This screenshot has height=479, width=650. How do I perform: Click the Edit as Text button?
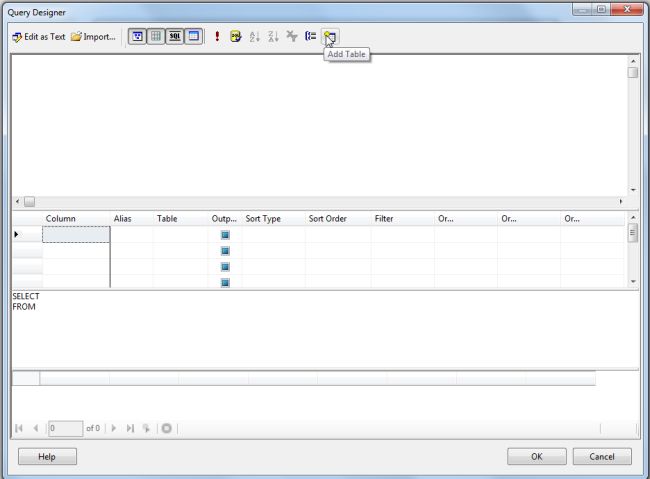coord(39,36)
